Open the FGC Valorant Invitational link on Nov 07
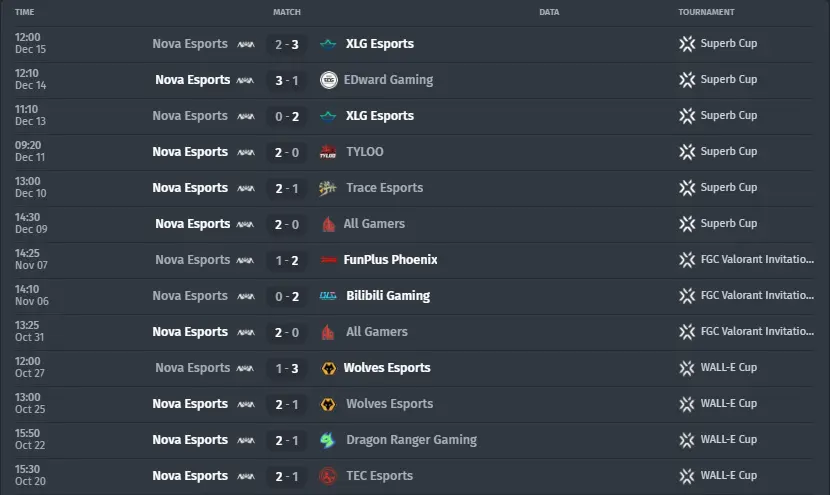 click(757, 259)
